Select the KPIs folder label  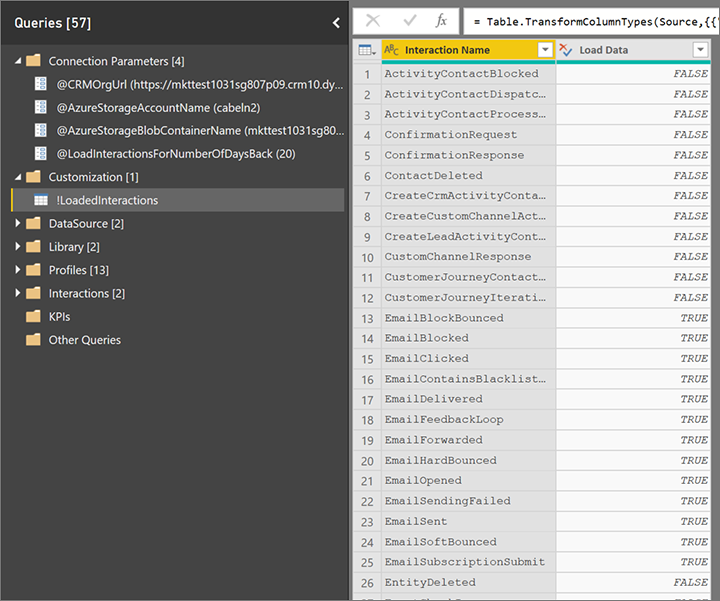point(60,317)
